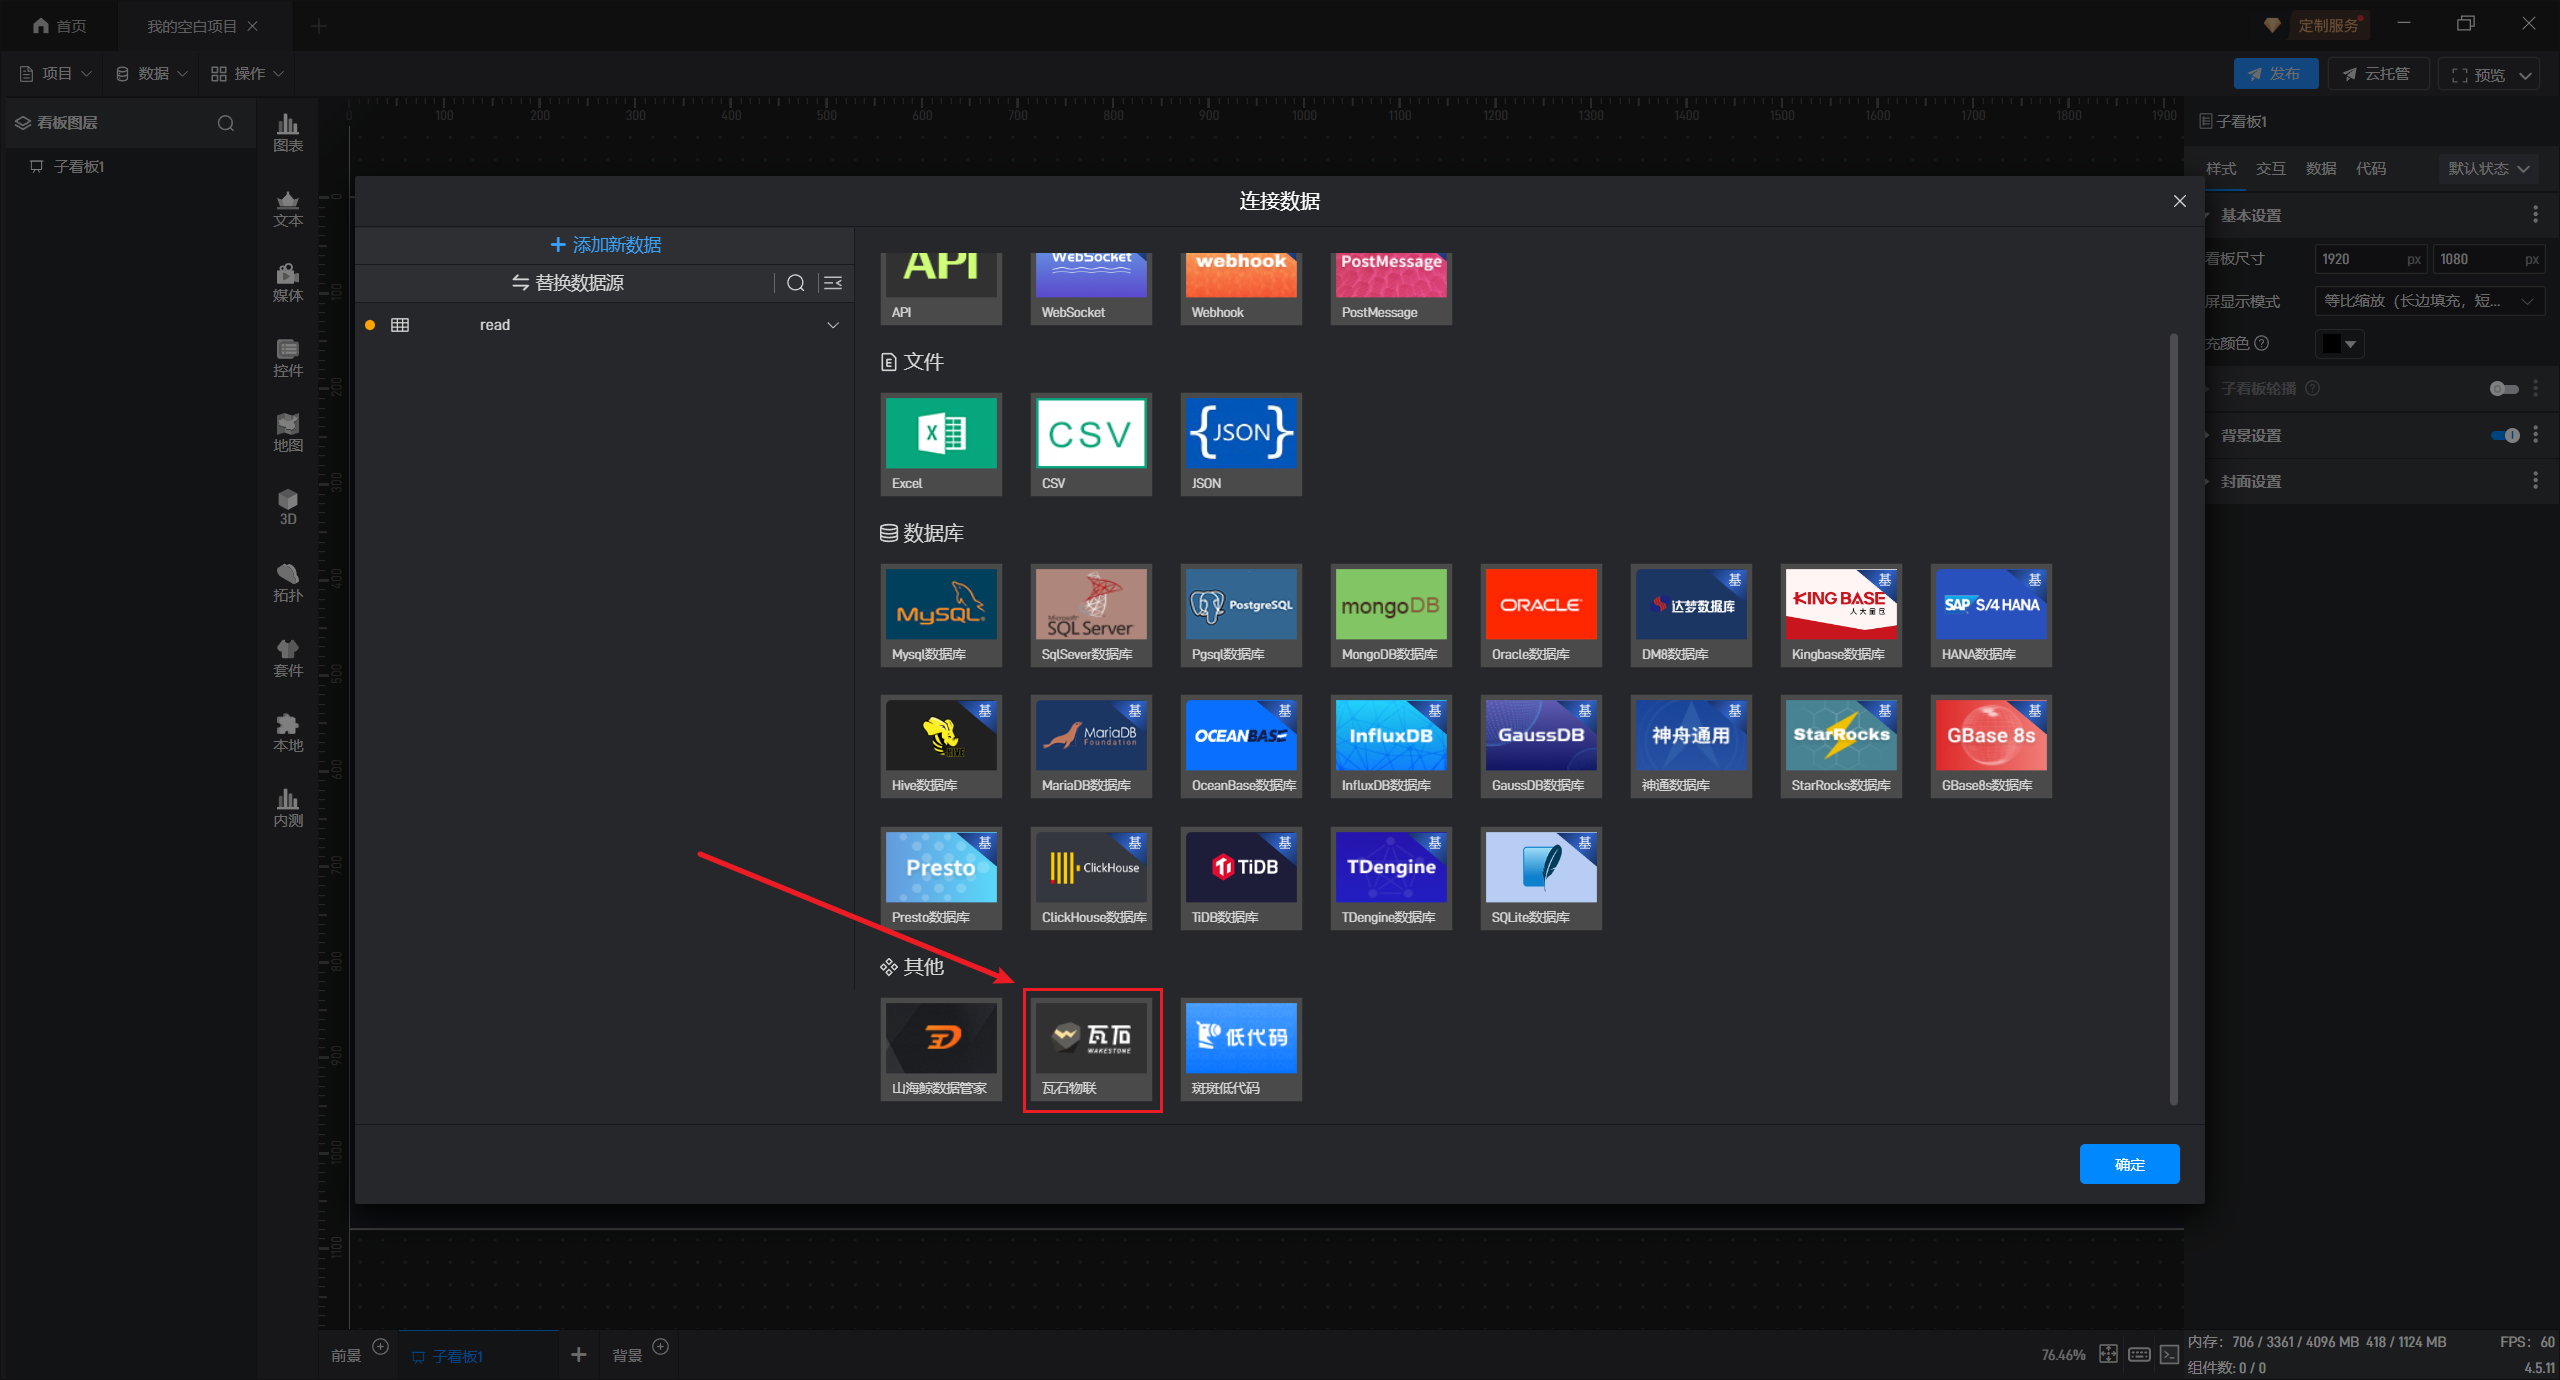2560x1380 pixels.
Task: Search data sources with magnifier icon
Action: [x=795, y=283]
